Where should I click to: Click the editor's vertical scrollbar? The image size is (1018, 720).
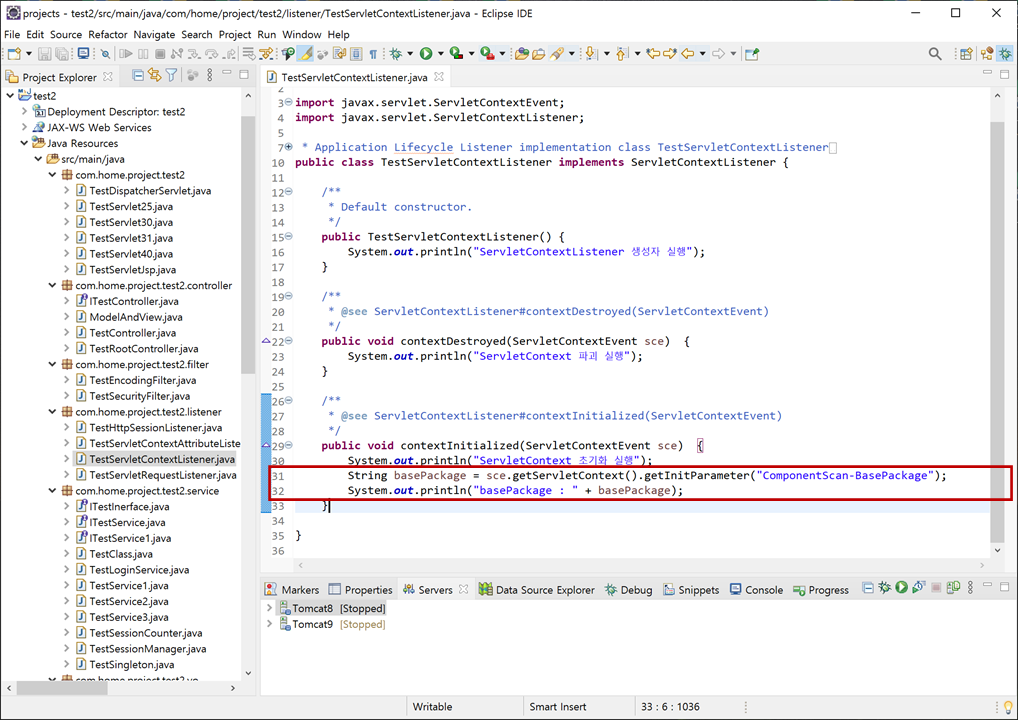(997, 300)
